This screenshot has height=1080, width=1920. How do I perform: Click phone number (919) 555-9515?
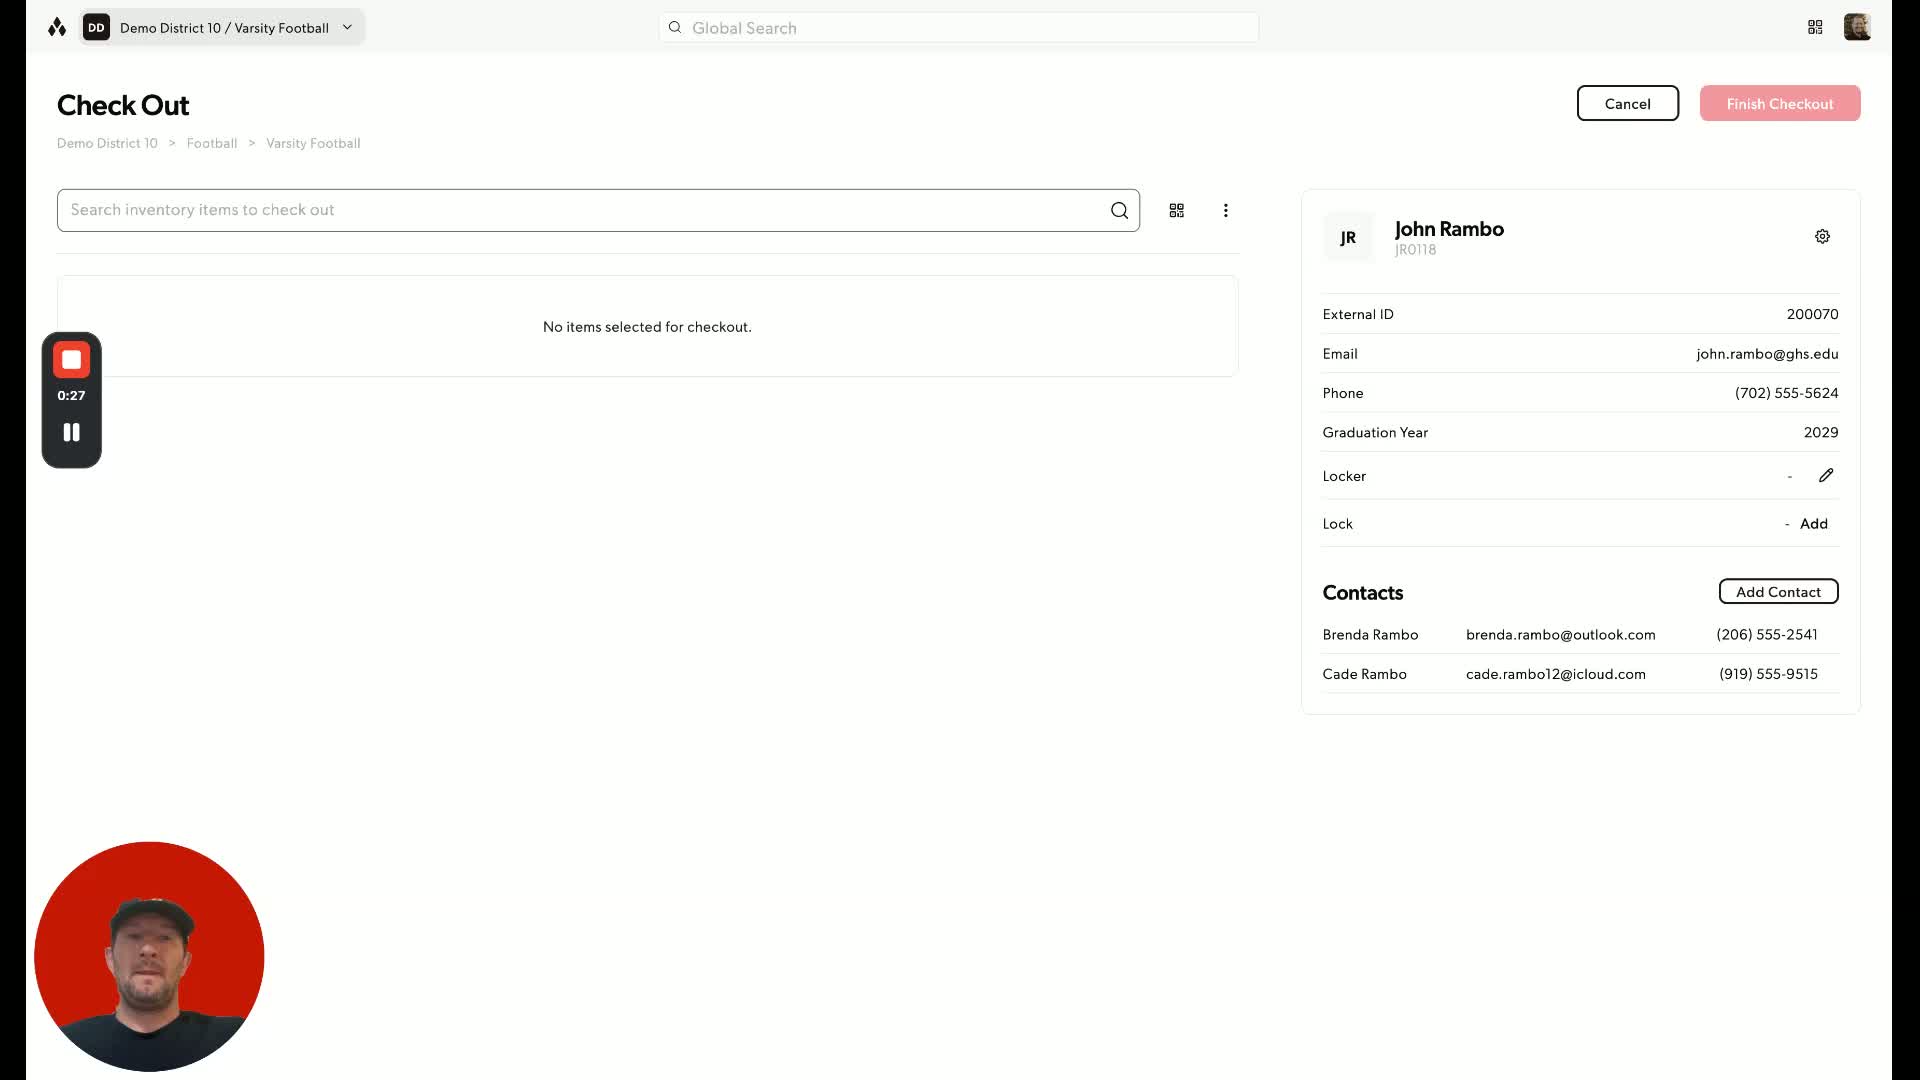pos(1768,674)
